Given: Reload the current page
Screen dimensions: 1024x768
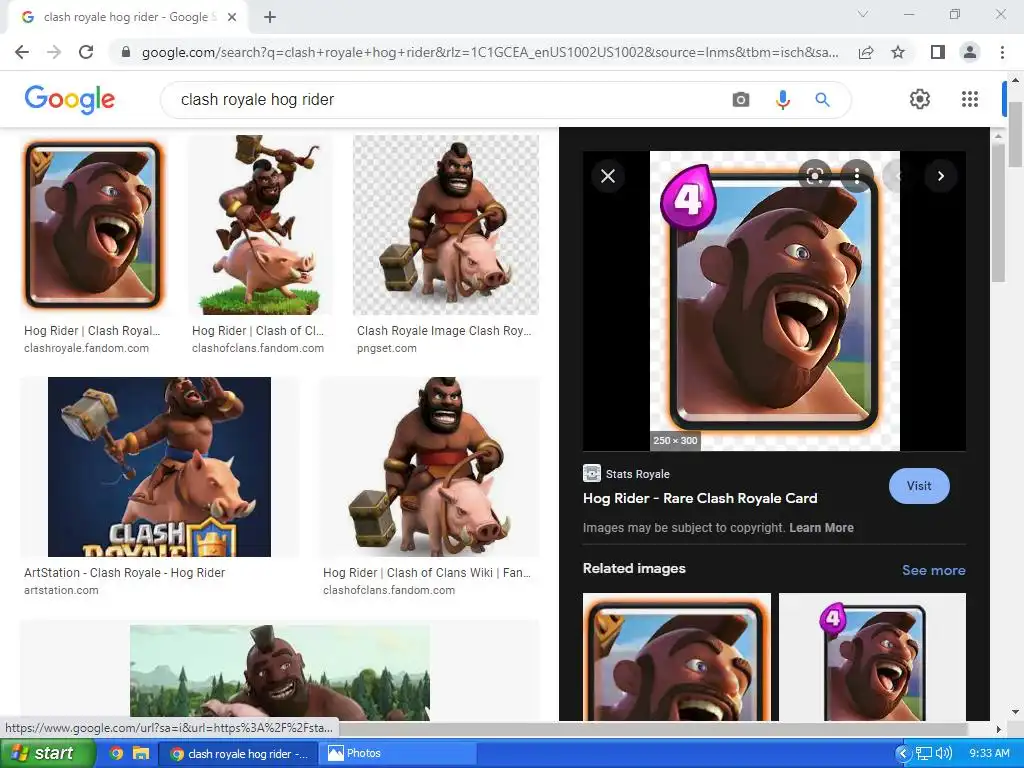Looking at the screenshot, I should tap(86, 52).
